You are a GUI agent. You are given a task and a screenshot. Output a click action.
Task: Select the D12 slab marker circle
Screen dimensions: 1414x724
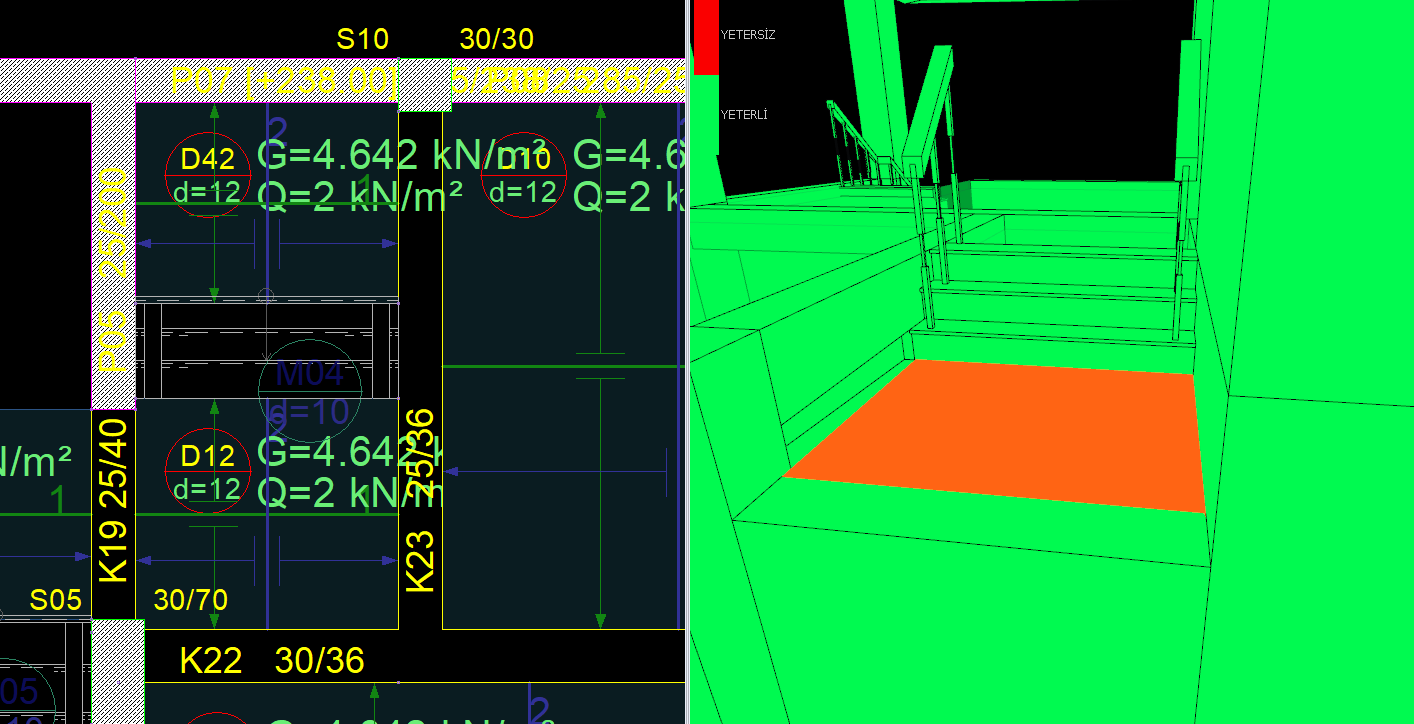[x=207, y=471]
